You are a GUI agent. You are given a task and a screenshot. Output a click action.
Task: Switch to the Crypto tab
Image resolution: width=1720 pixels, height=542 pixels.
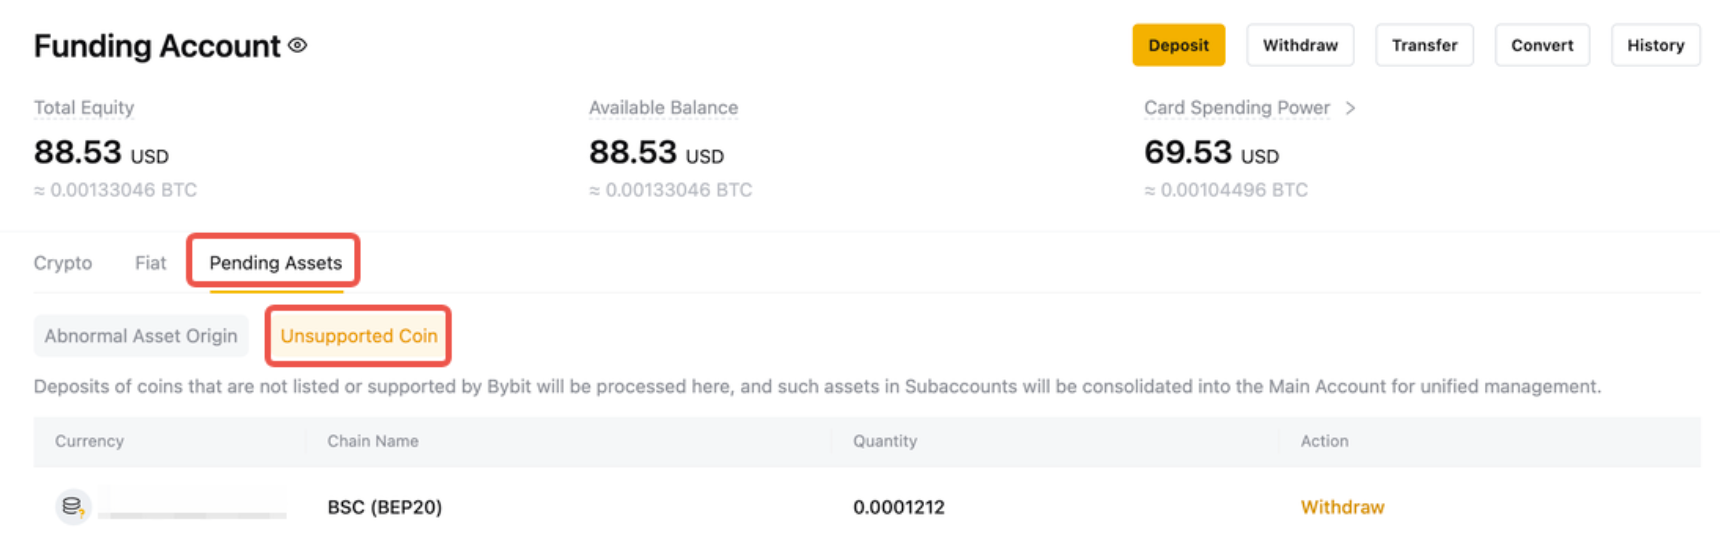[63, 263]
